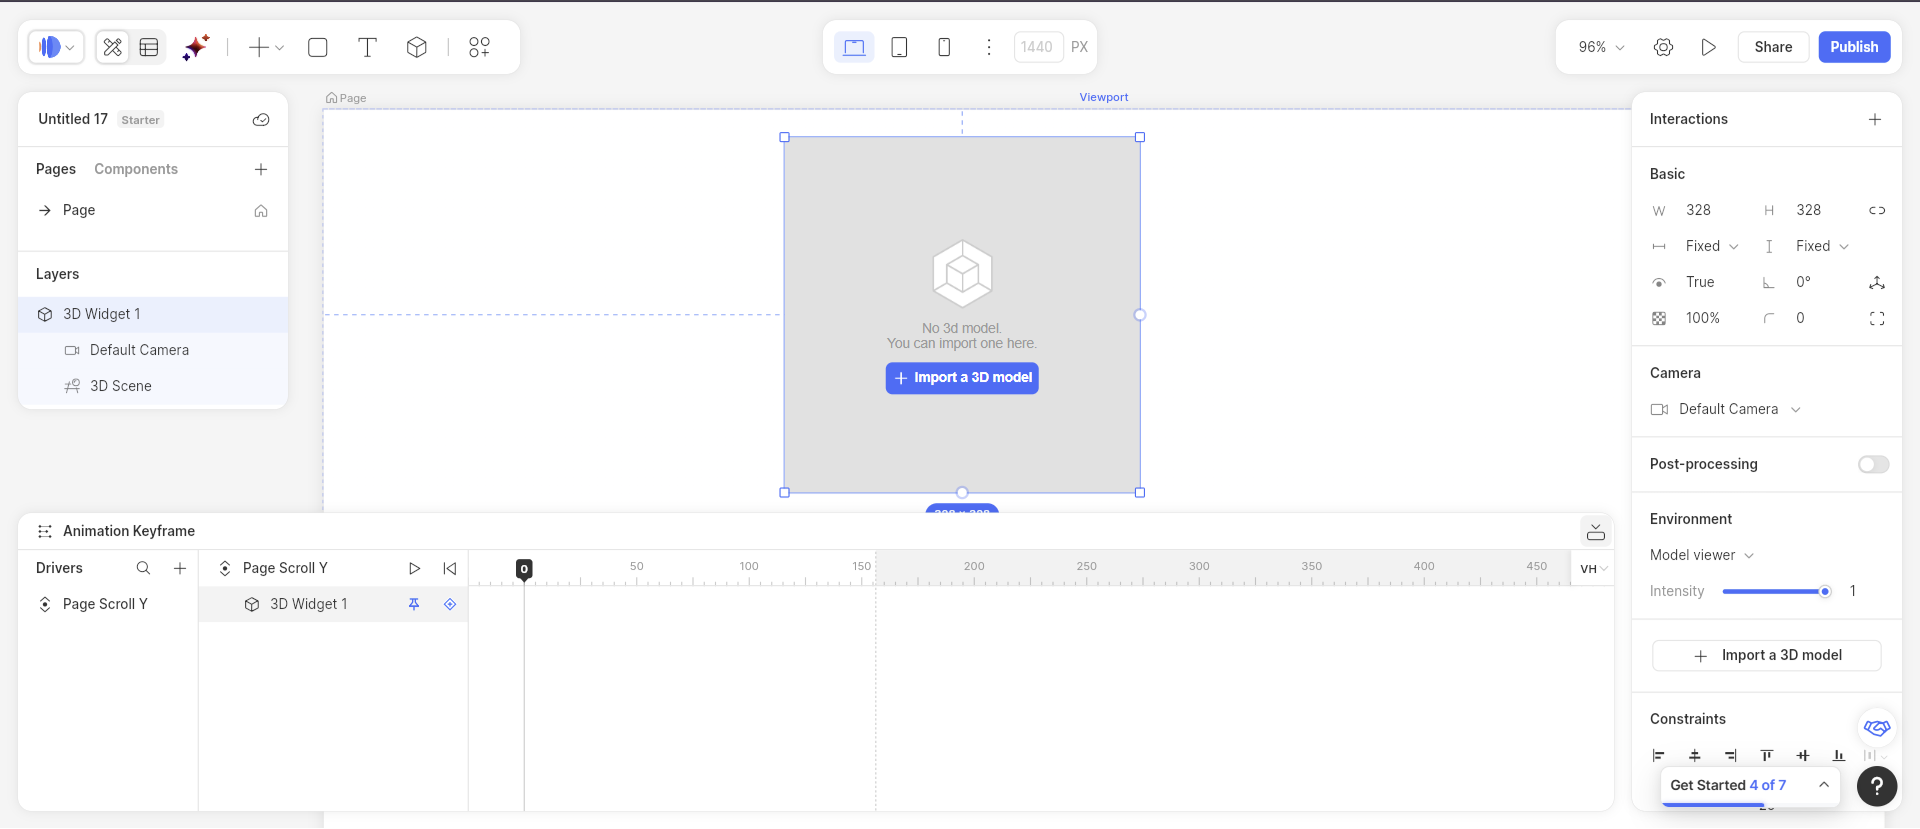The image size is (1920, 829).
Task: Preview the site with play icon
Action: [1708, 47]
